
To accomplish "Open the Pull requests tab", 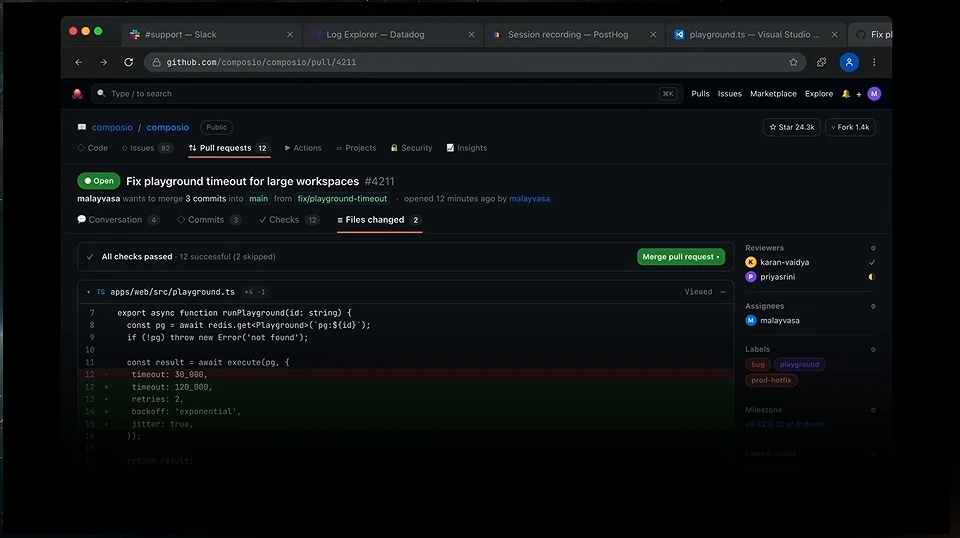I will [229, 148].
